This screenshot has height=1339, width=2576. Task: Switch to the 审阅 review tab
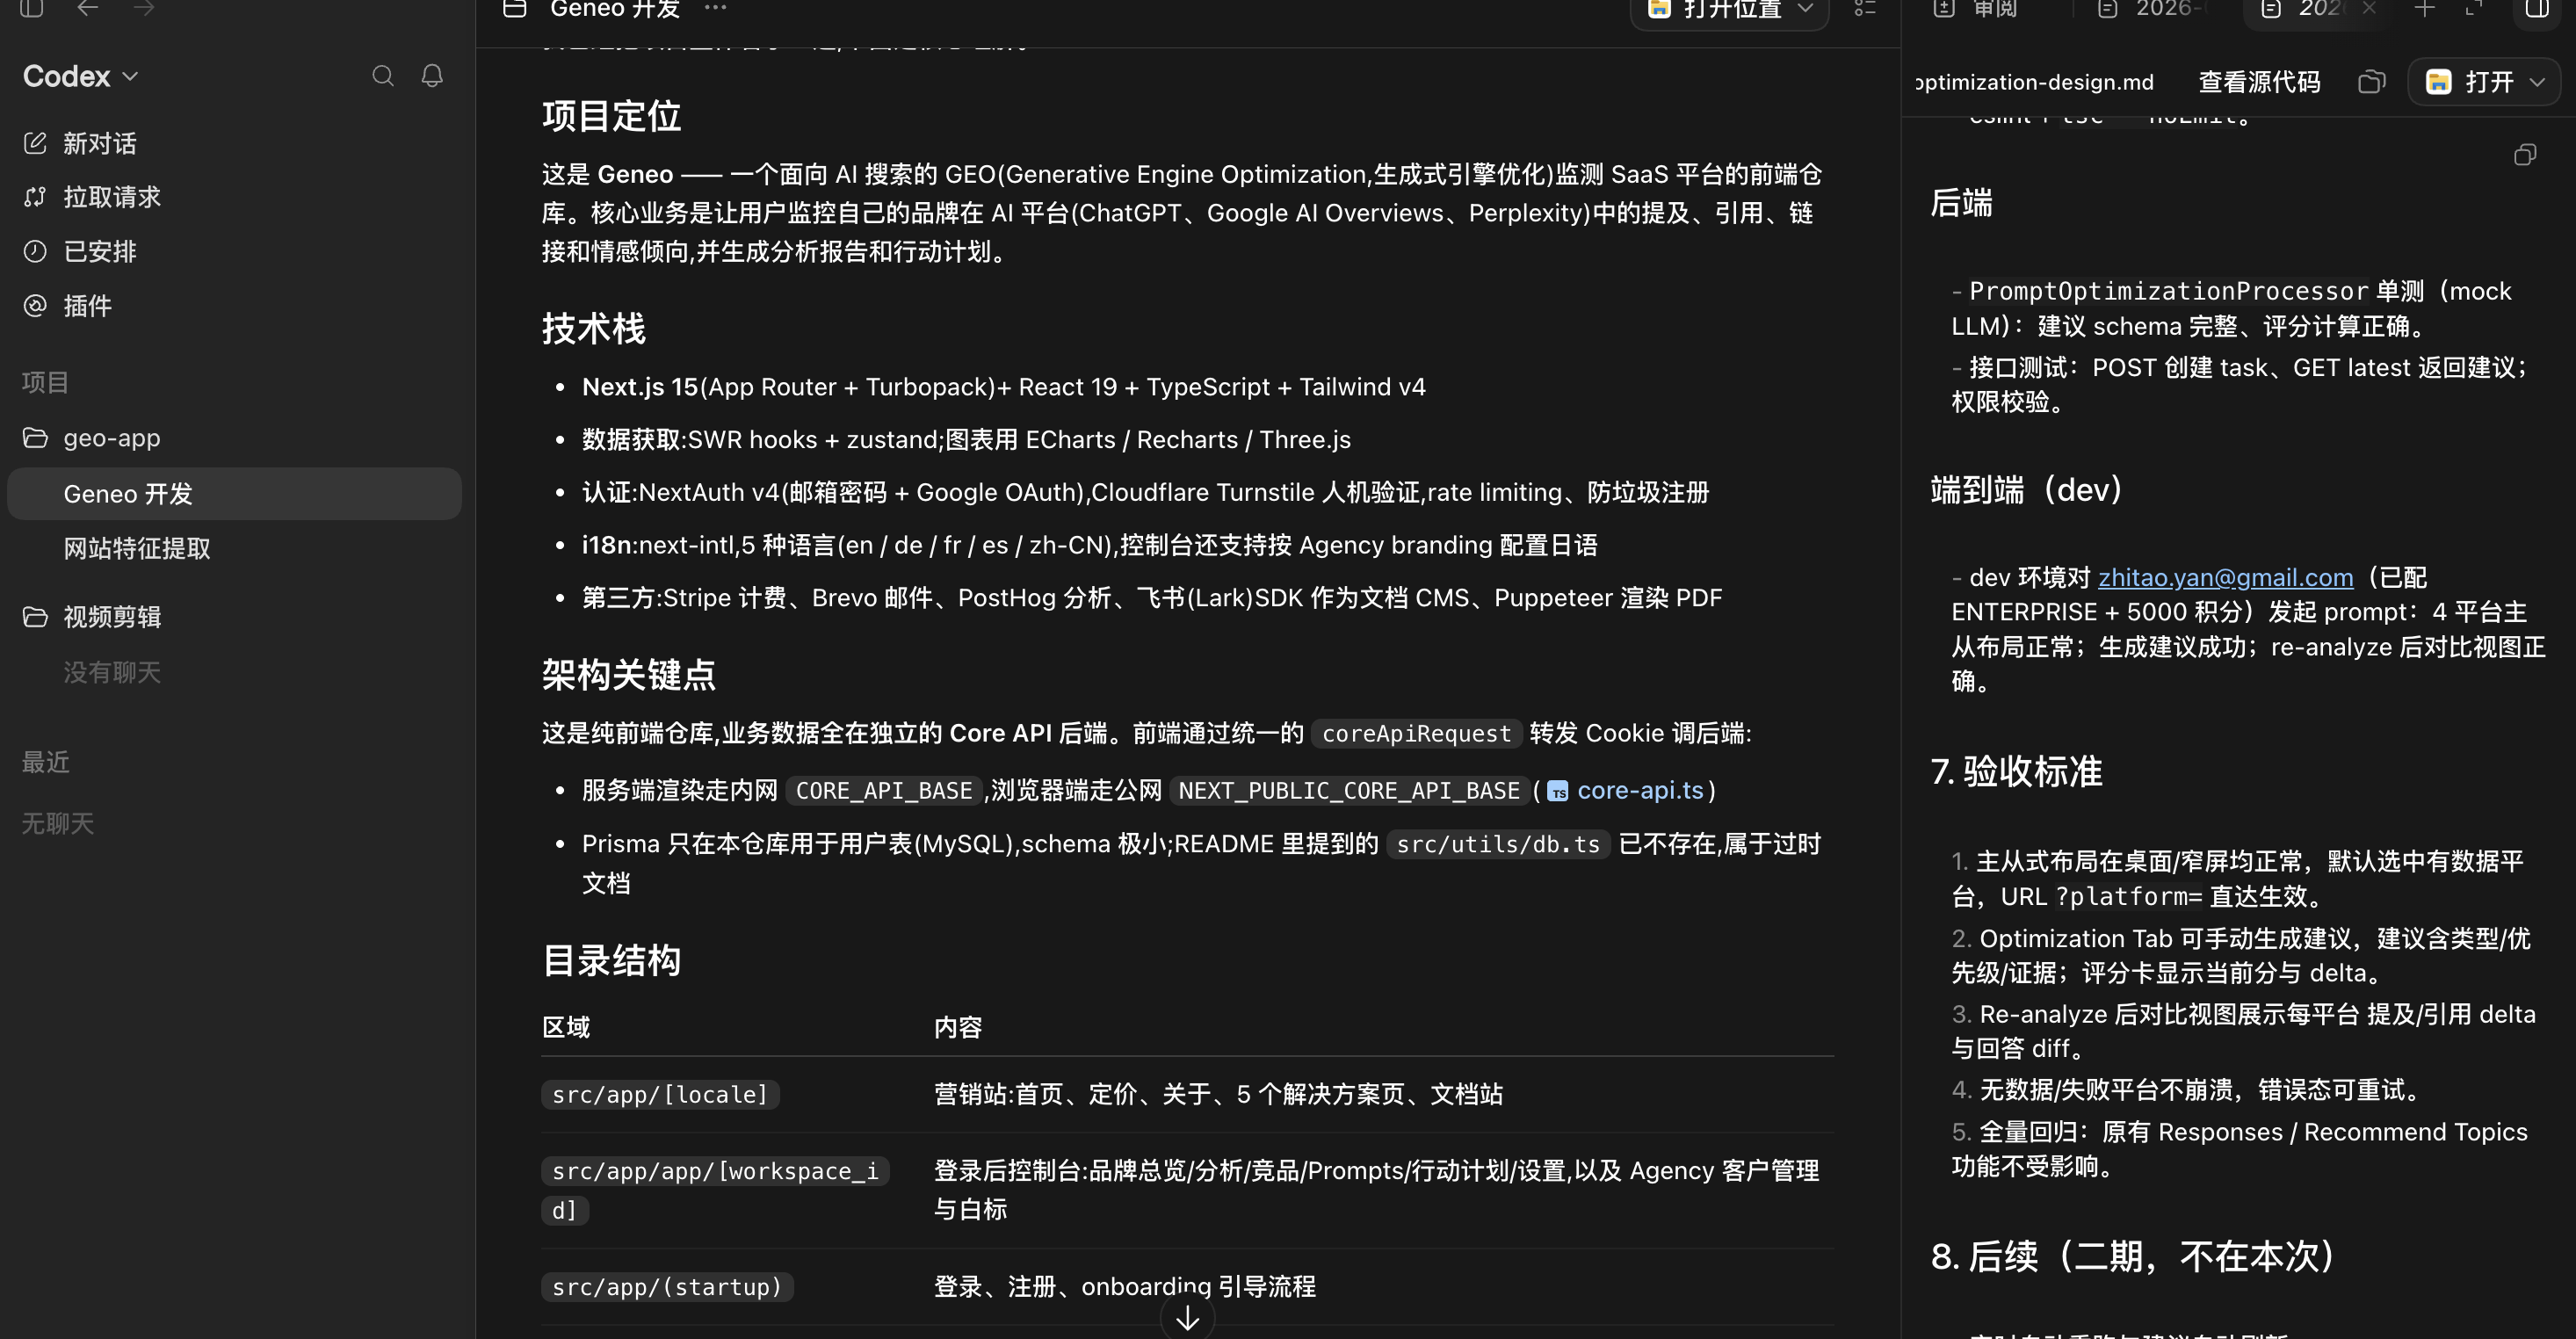tap(1976, 9)
